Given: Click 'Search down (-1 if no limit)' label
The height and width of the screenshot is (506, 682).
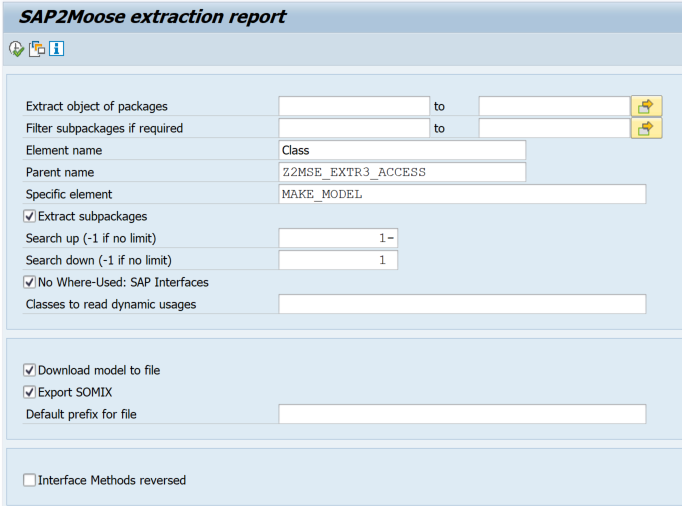Looking at the screenshot, I should coord(99,260).
